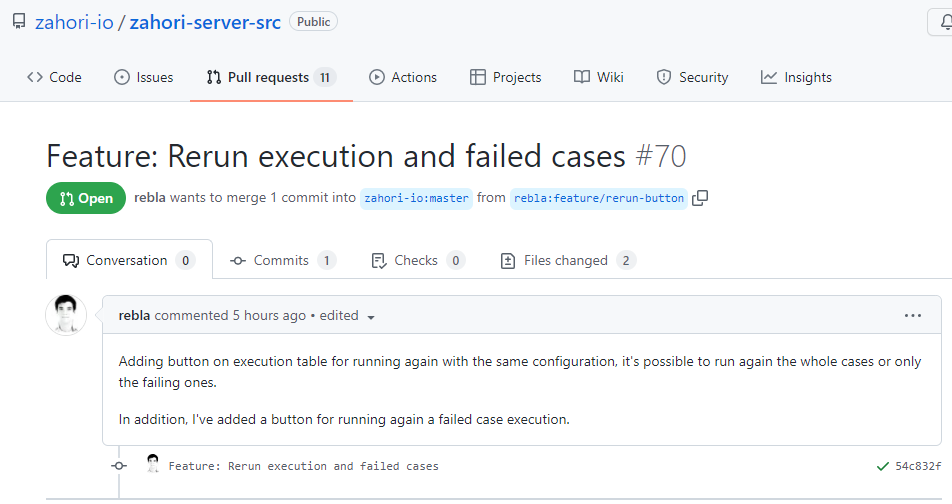Image resolution: width=952 pixels, height=504 pixels.
Task: Open the zahori-io organization link
Action: point(74,22)
